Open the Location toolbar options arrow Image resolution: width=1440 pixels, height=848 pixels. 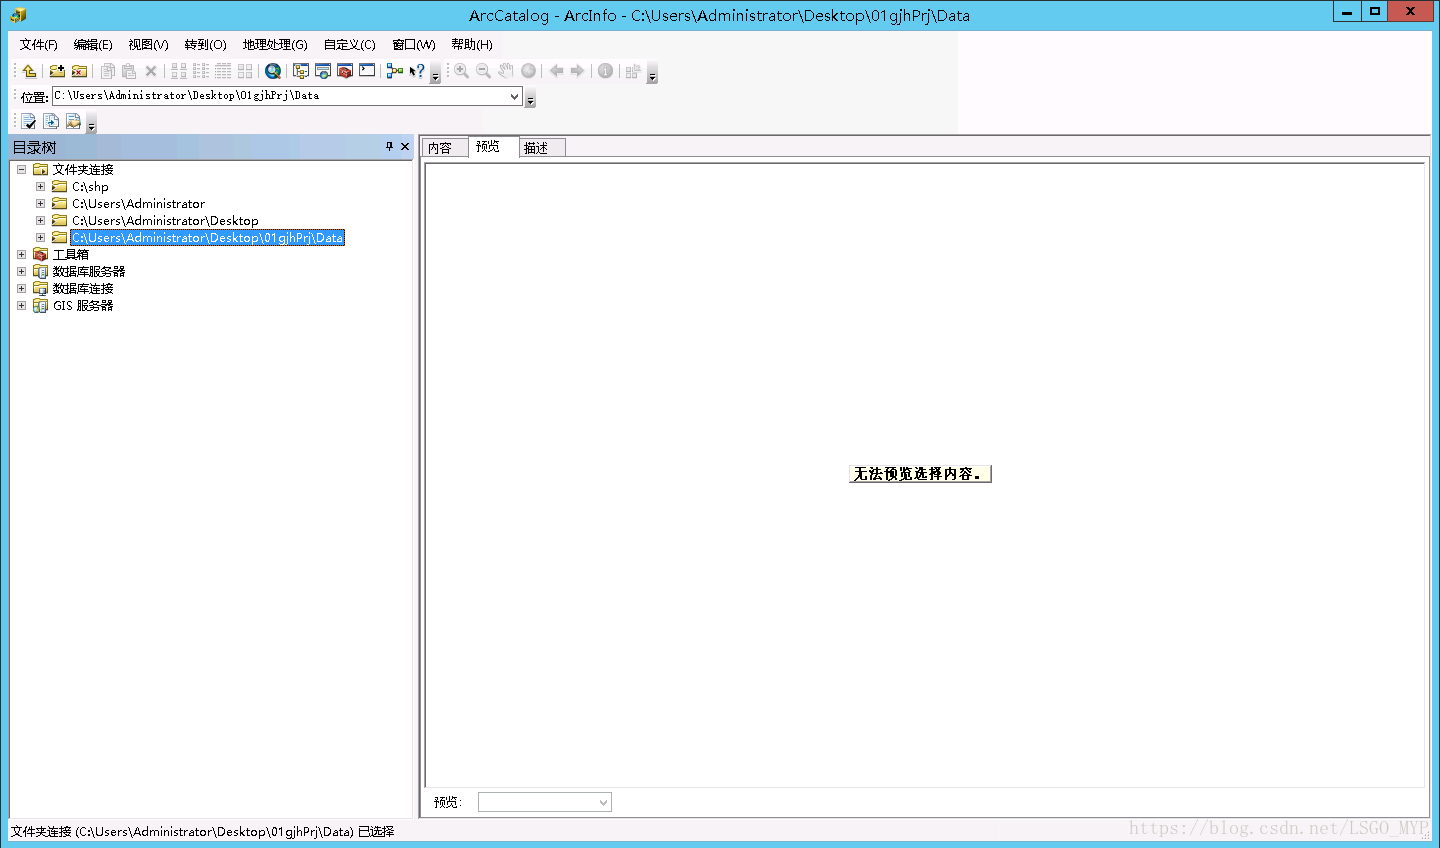530,99
